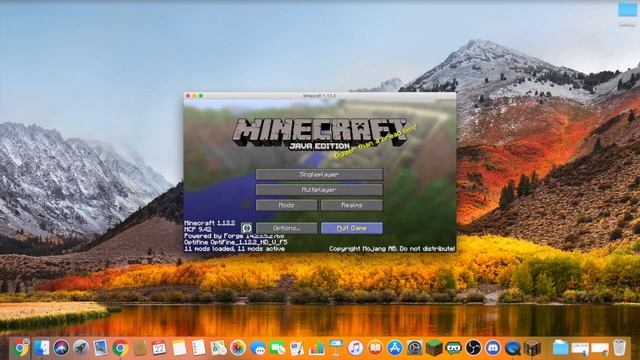Click '11 mods loaded, 11 mods active'
640x360 pixels.
(234, 248)
